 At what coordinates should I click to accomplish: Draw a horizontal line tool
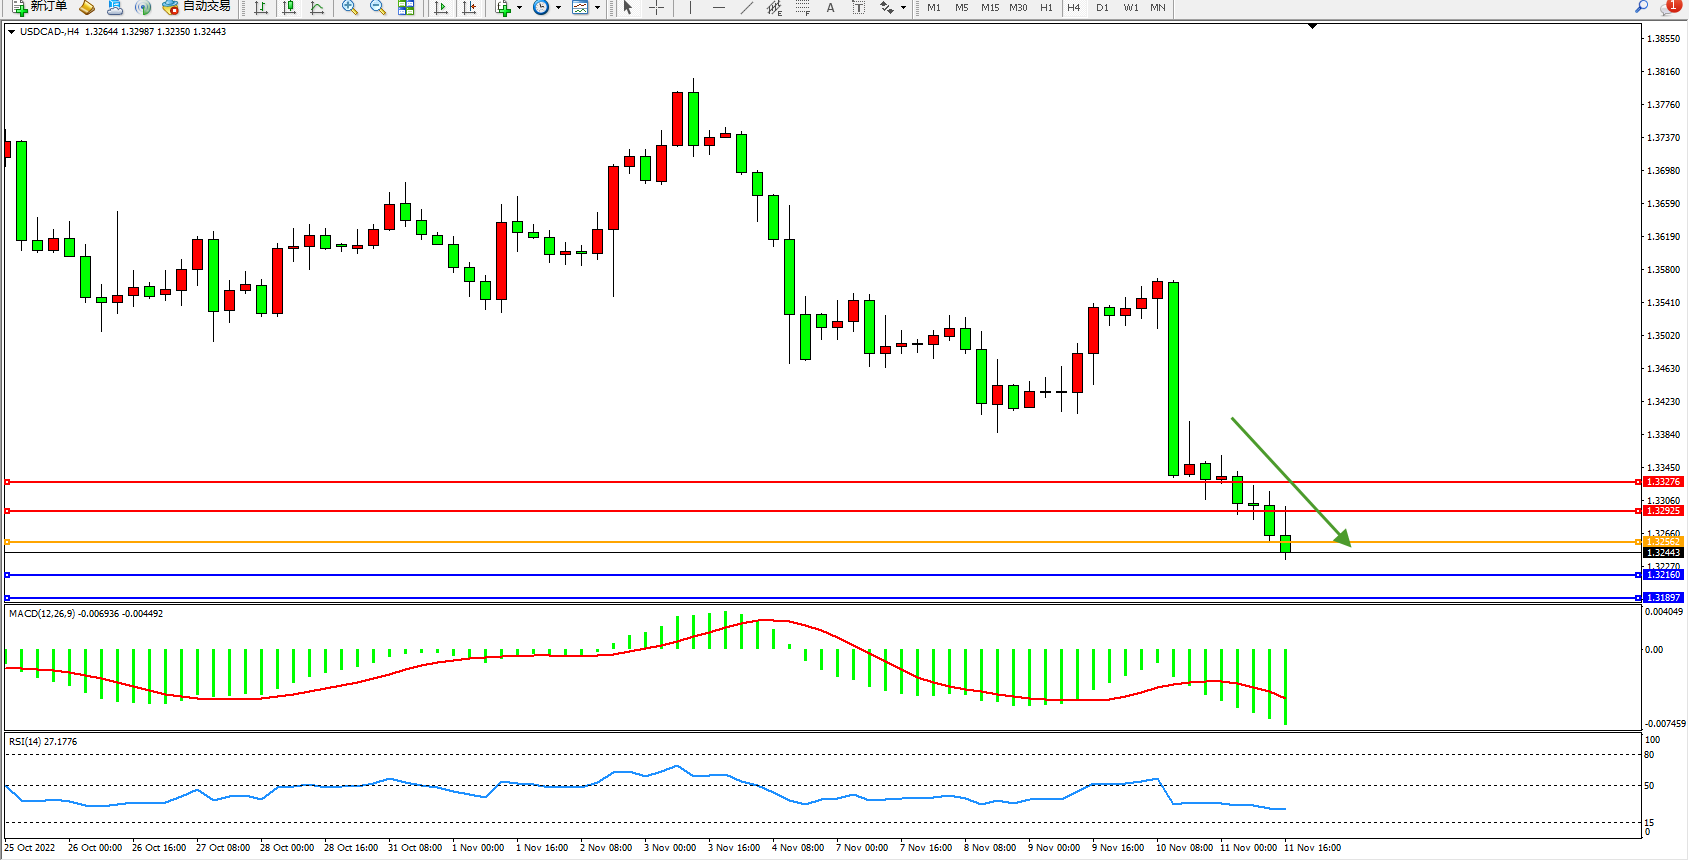[x=718, y=8]
